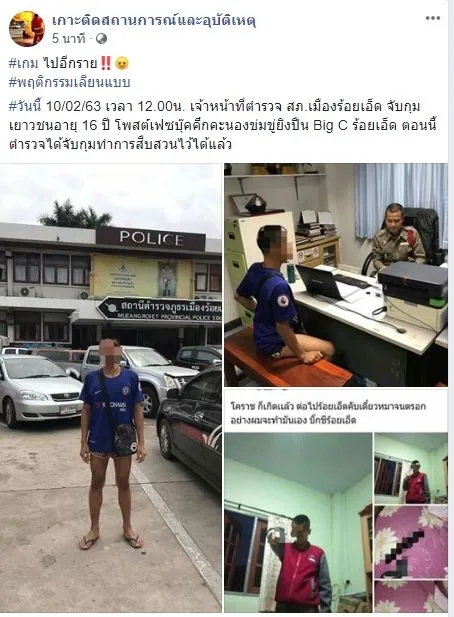Open photo of officer at desk
The width and height of the screenshot is (454, 617).
[336, 275]
